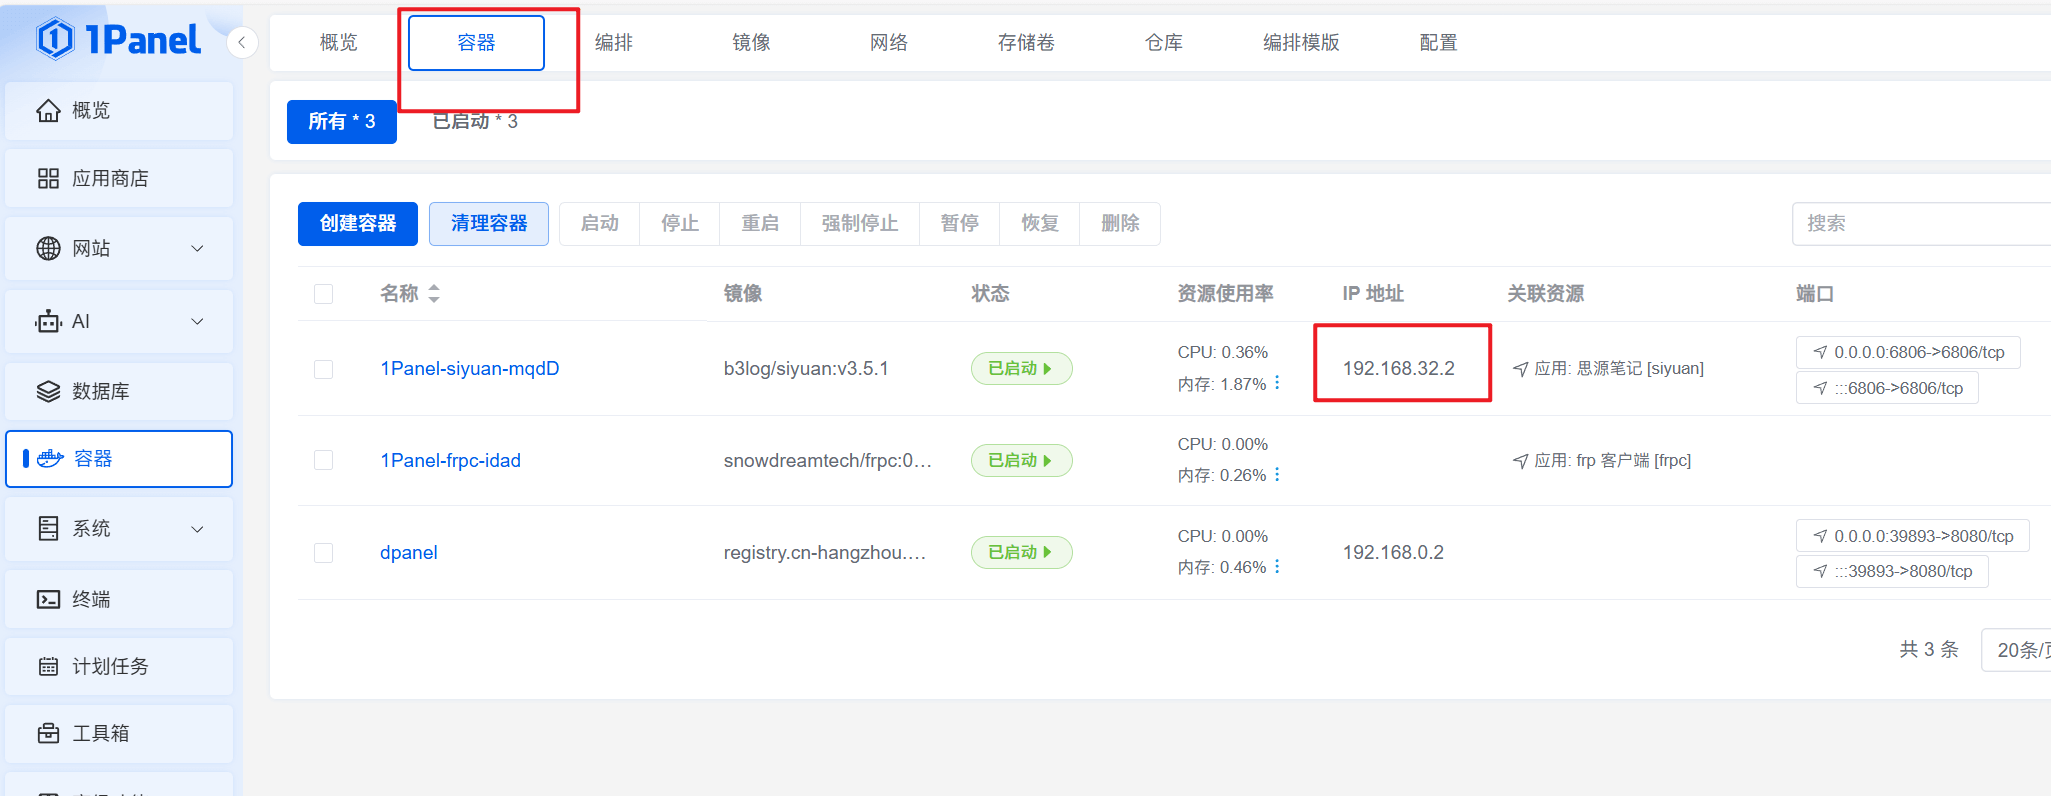The image size is (2051, 796).
Task: Click the 搜索 search input field
Action: pos(1920,224)
